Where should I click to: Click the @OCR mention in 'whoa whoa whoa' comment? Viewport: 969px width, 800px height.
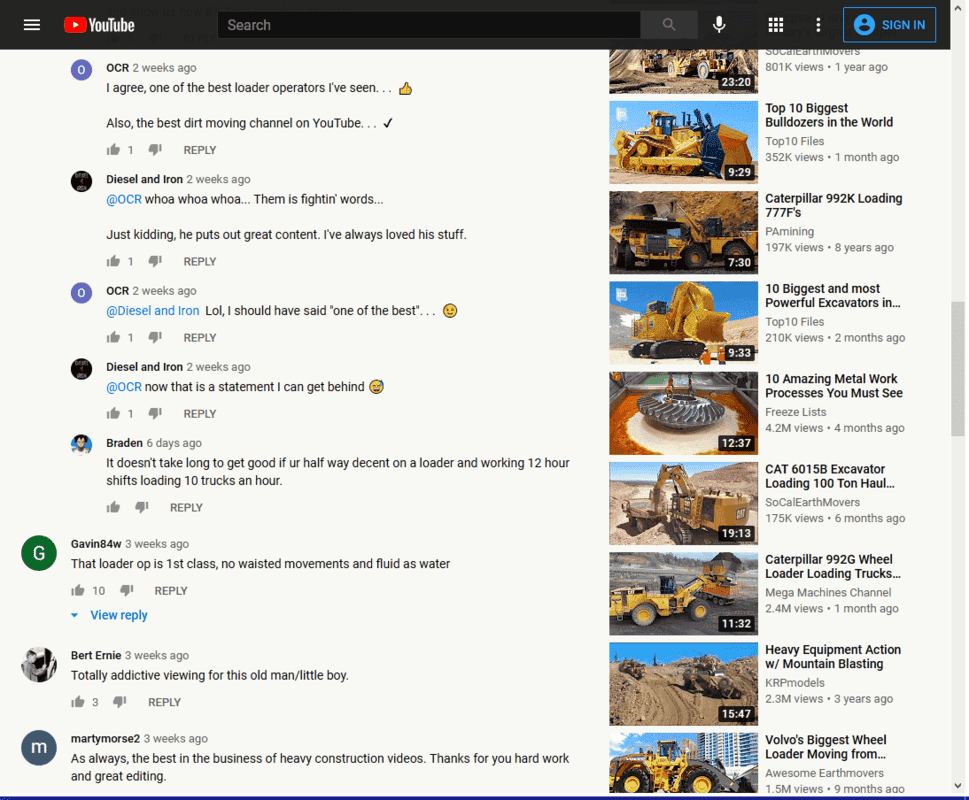click(124, 200)
